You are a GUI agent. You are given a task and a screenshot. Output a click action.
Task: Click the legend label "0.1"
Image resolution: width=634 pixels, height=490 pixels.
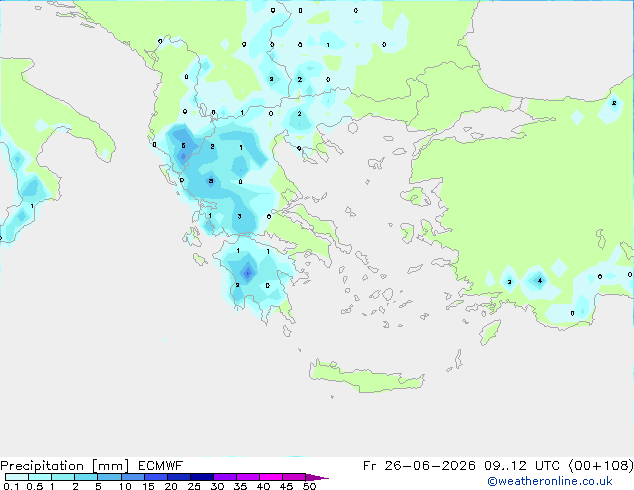point(11,486)
